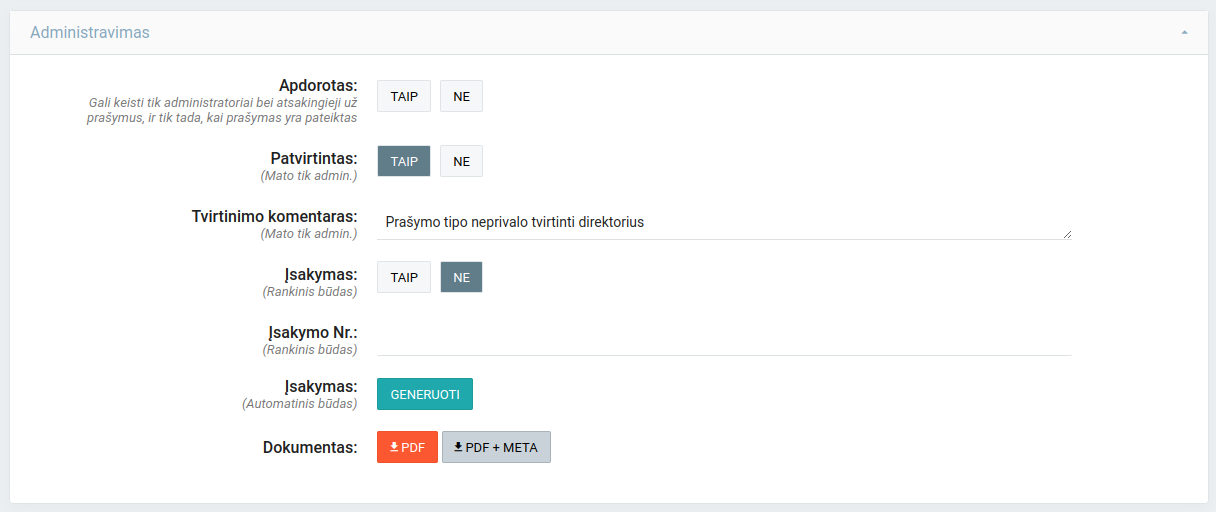Viewport: 1216px width, 512px height.
Task: Click the download icon on the red PDF button
Action: click(x=394, y=447)
